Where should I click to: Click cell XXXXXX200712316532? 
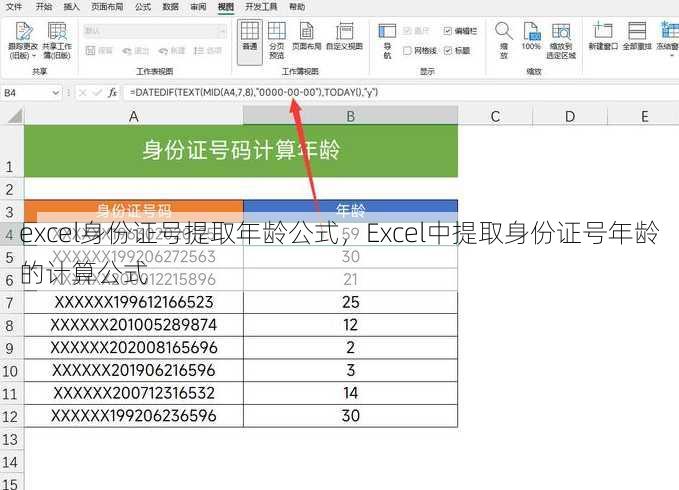pyautogui.click(x=134, y=393)
